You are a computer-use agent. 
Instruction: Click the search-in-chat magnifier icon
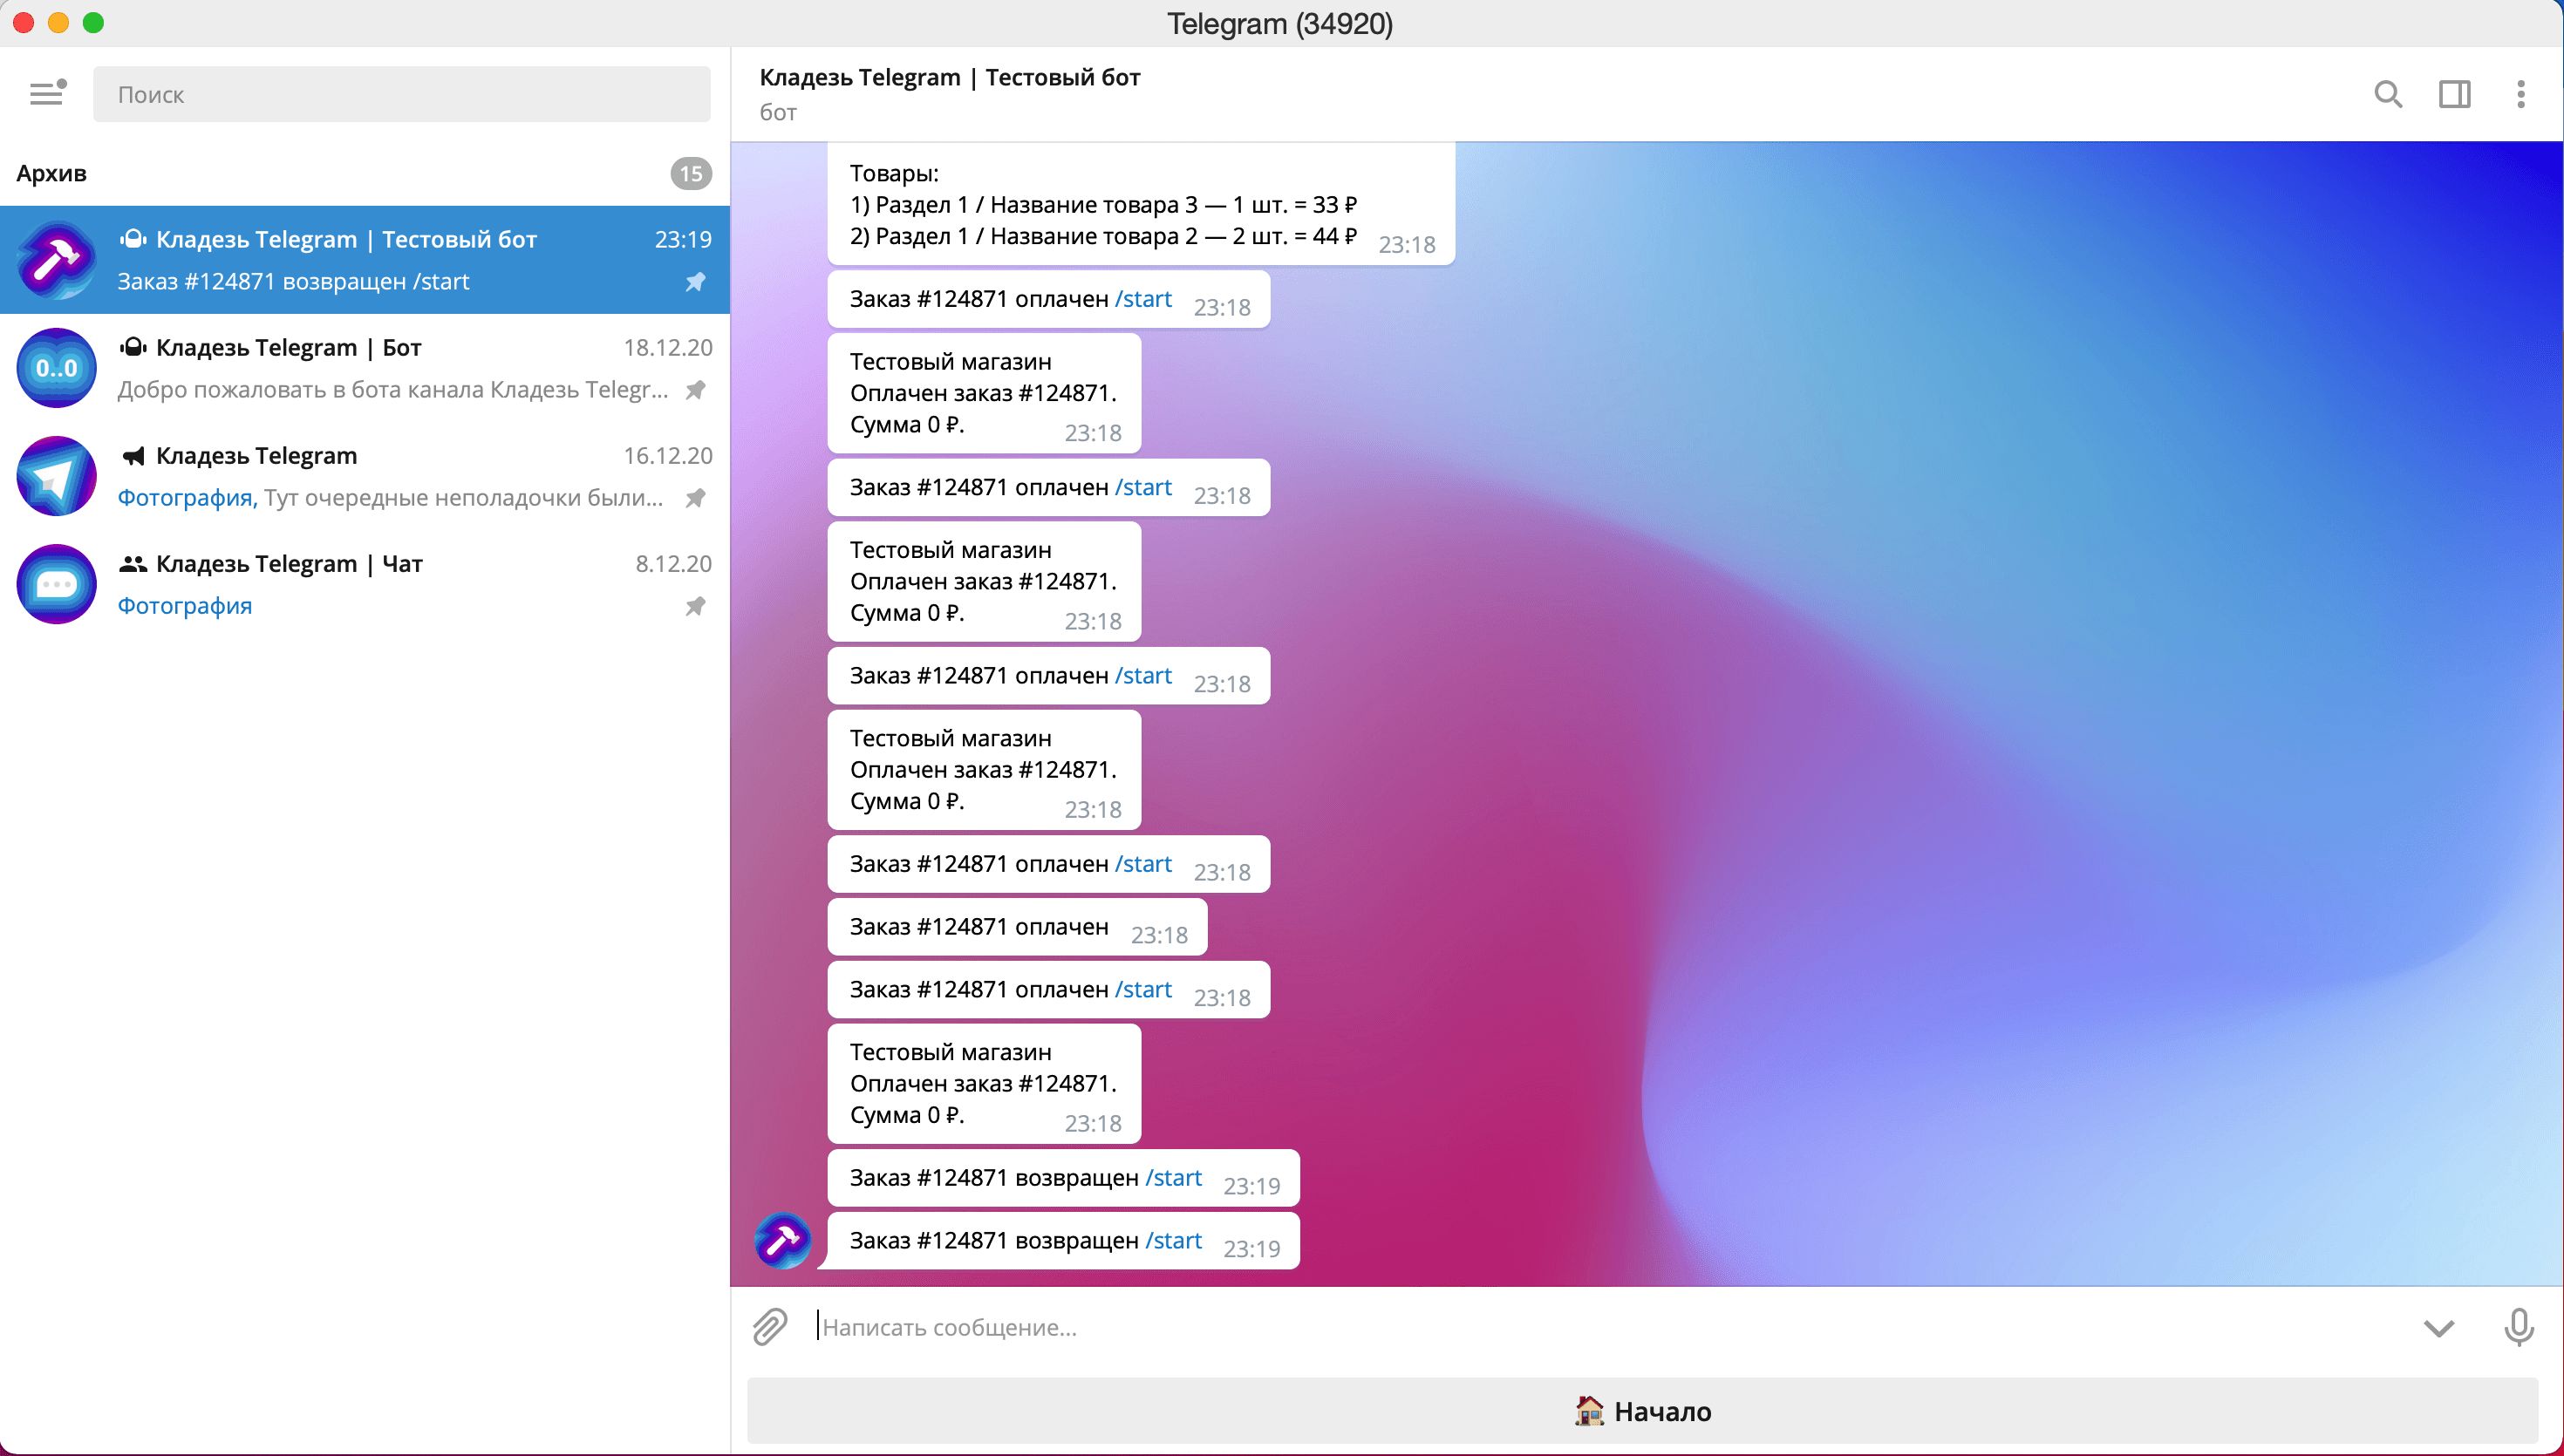point(2388,94)
